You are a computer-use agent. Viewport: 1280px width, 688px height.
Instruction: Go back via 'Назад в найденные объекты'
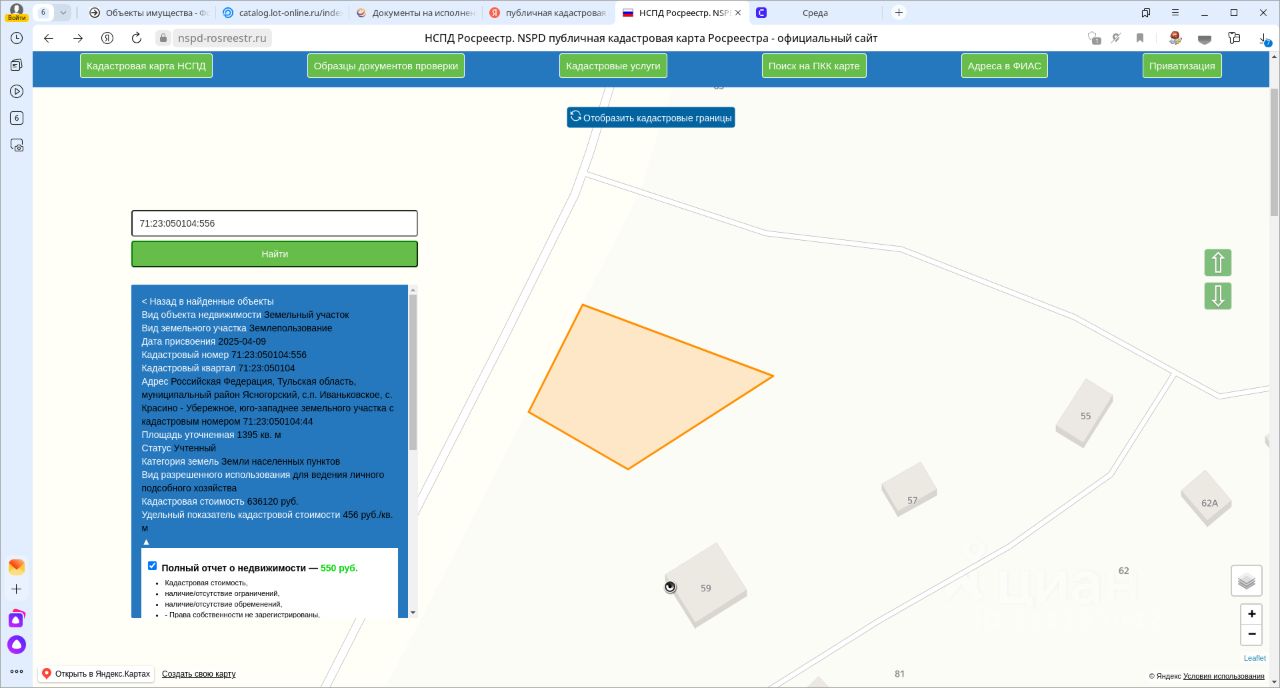tap(208, 301)
